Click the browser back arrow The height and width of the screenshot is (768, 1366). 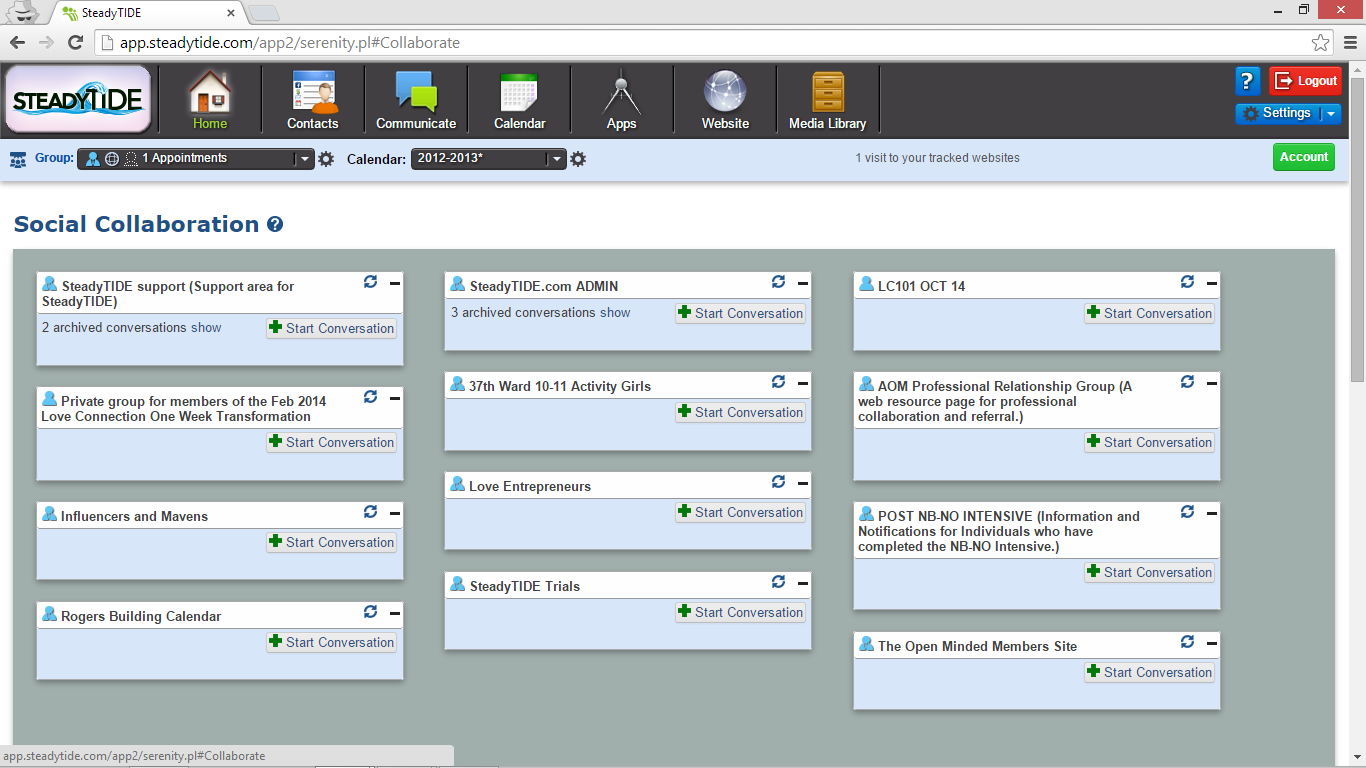(x=17, y=42)
